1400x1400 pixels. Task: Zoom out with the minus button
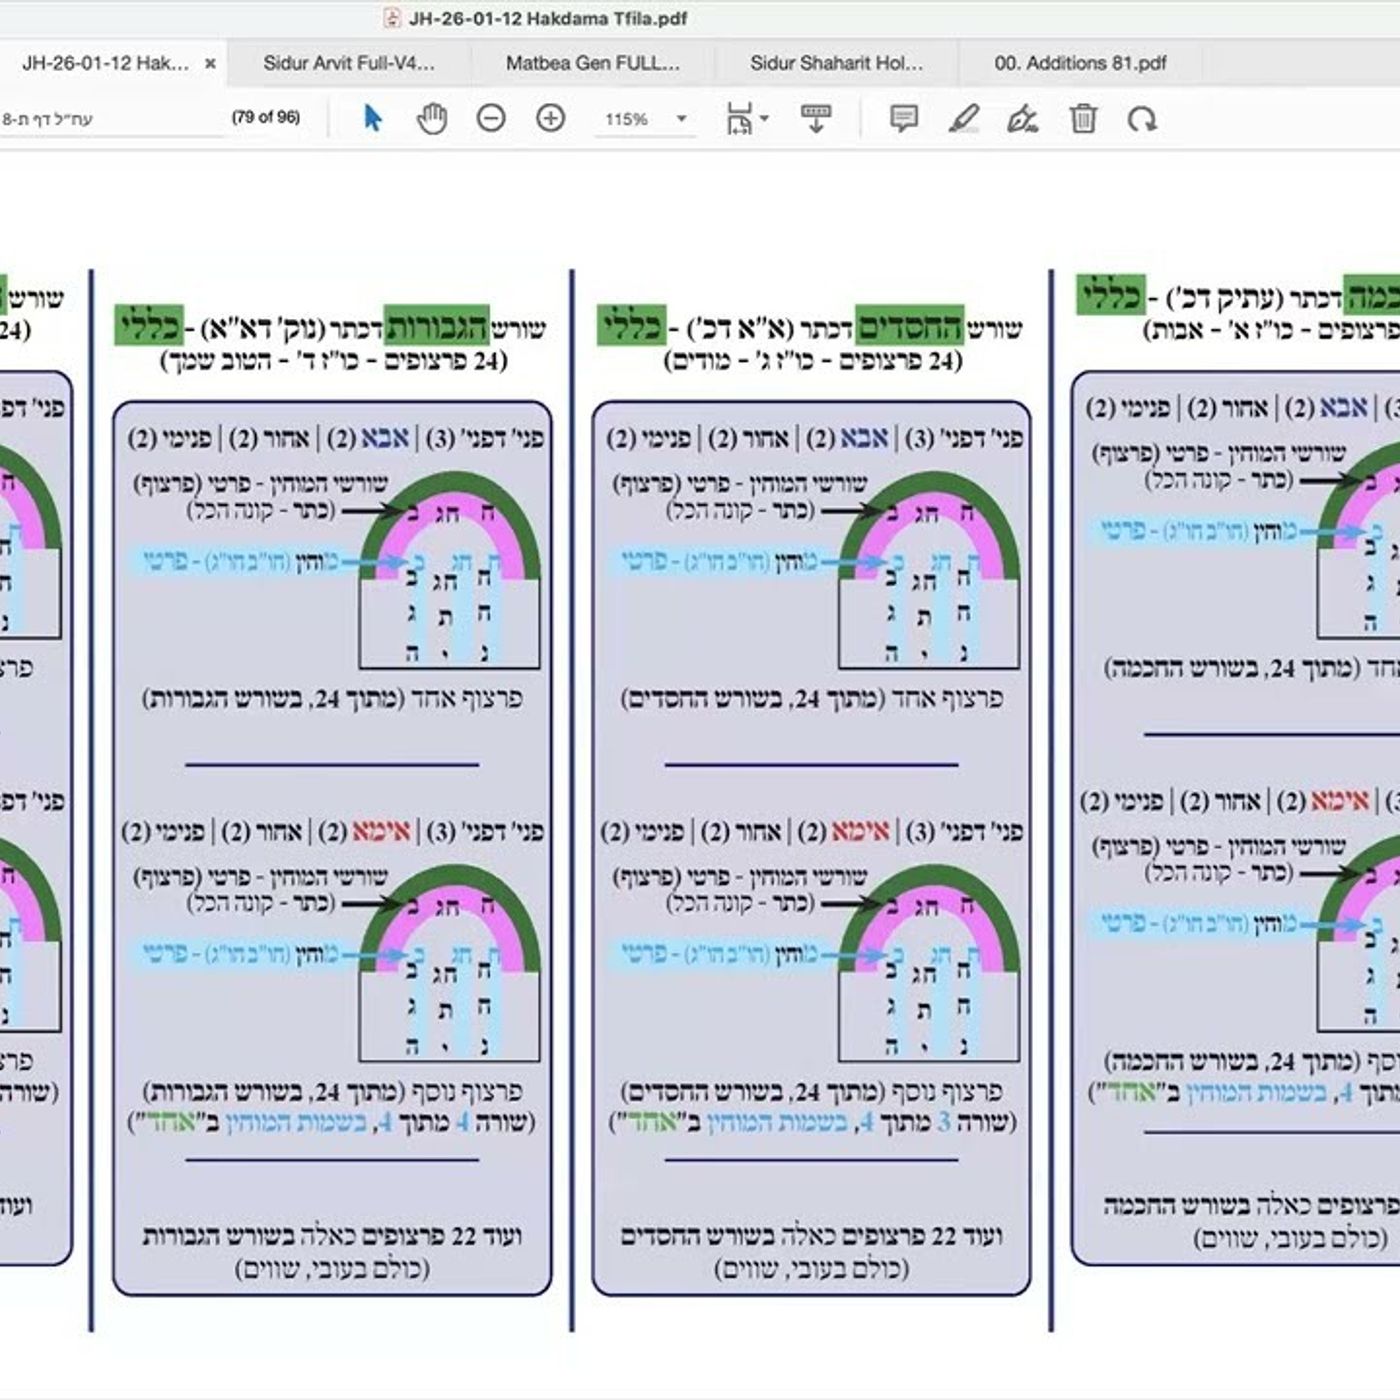coord(491,118)
